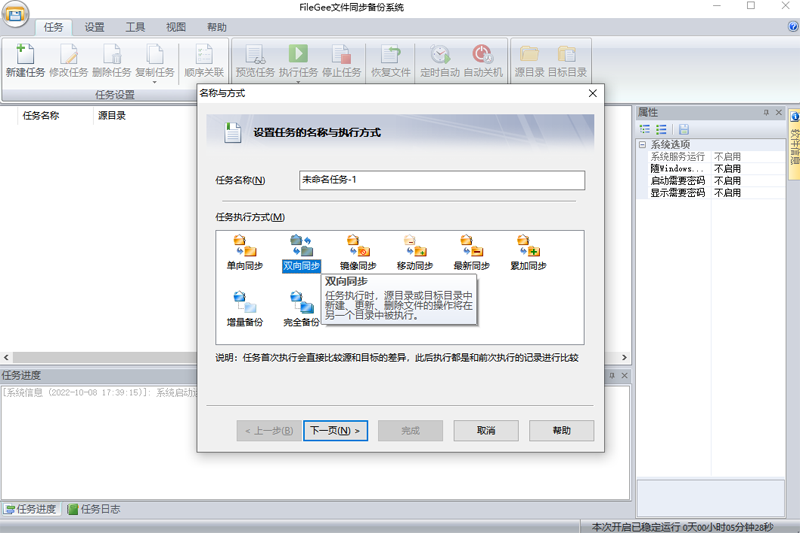The height and width of the screenshot is (533, 800).
Task: Open the 复制任务 dropdown arrow
Action: (x=155, y=82)
